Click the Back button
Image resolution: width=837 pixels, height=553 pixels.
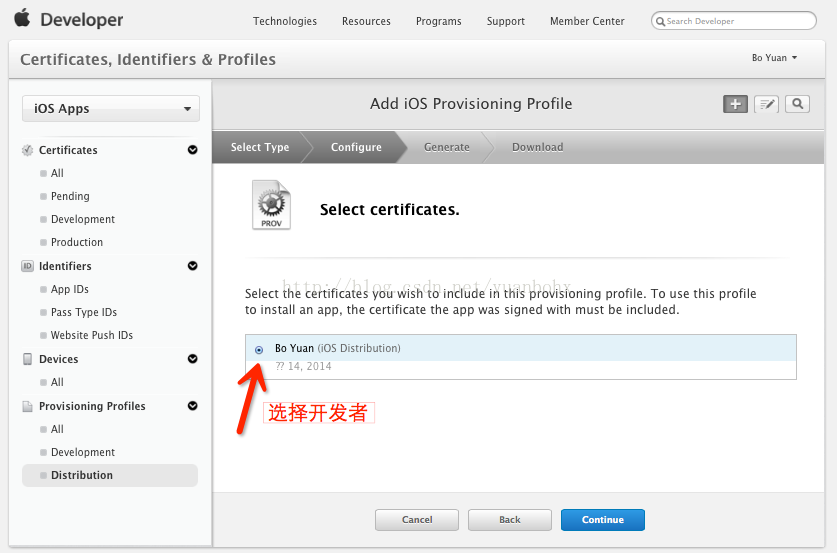510,520
